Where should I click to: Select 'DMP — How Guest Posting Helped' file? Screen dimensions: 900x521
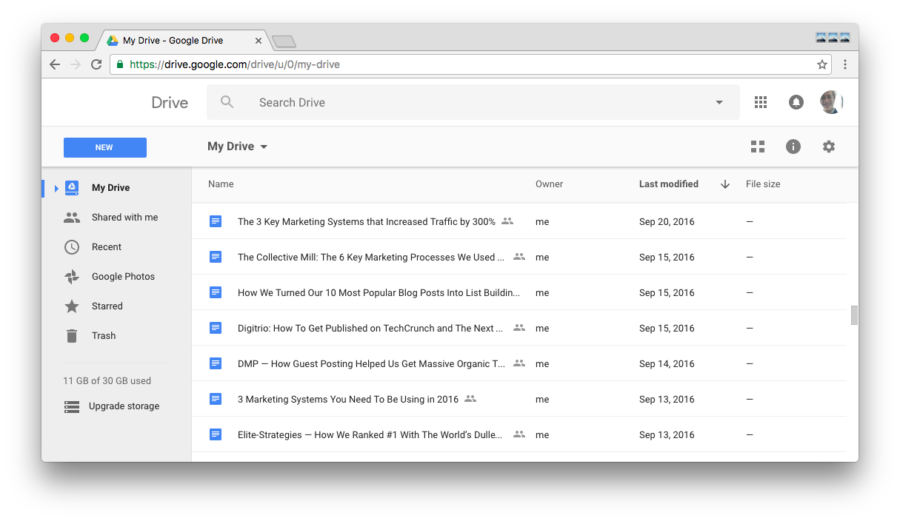pos(371,364)
